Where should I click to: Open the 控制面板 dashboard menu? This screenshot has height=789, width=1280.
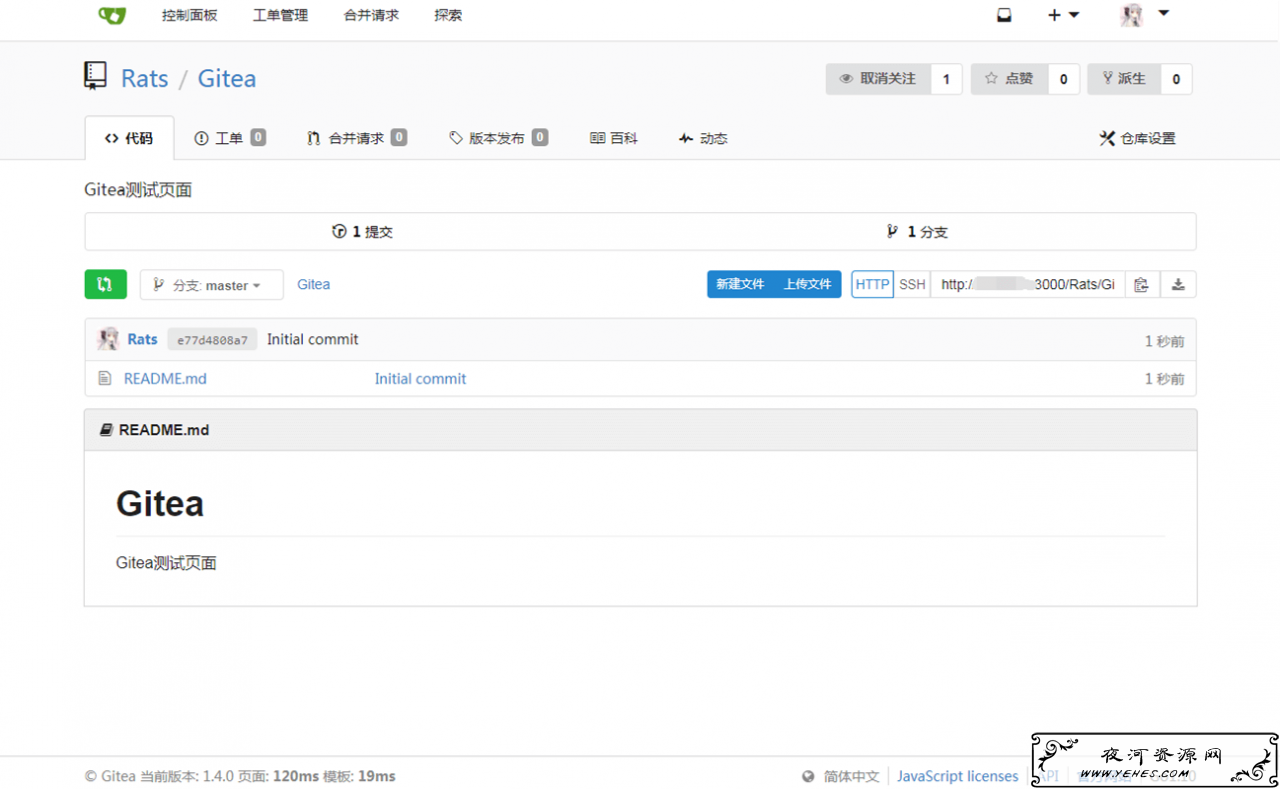[189, 15]
